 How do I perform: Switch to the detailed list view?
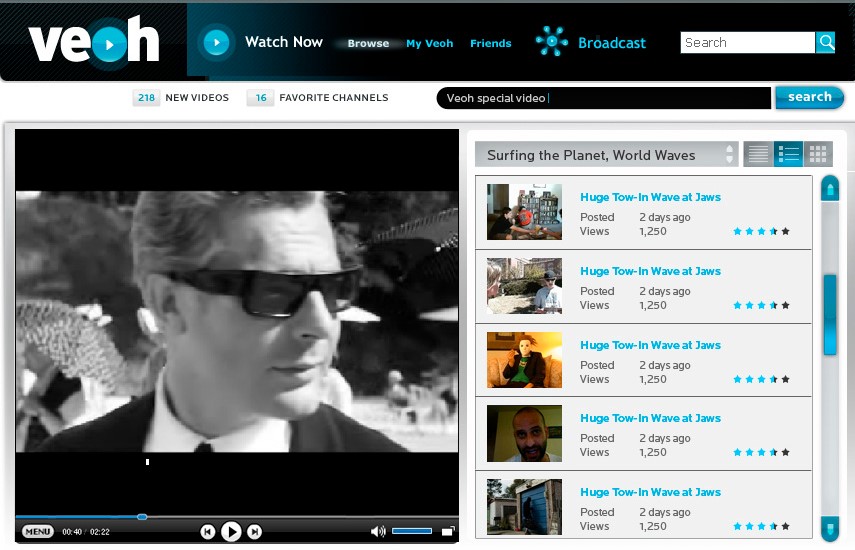point(788,154)
